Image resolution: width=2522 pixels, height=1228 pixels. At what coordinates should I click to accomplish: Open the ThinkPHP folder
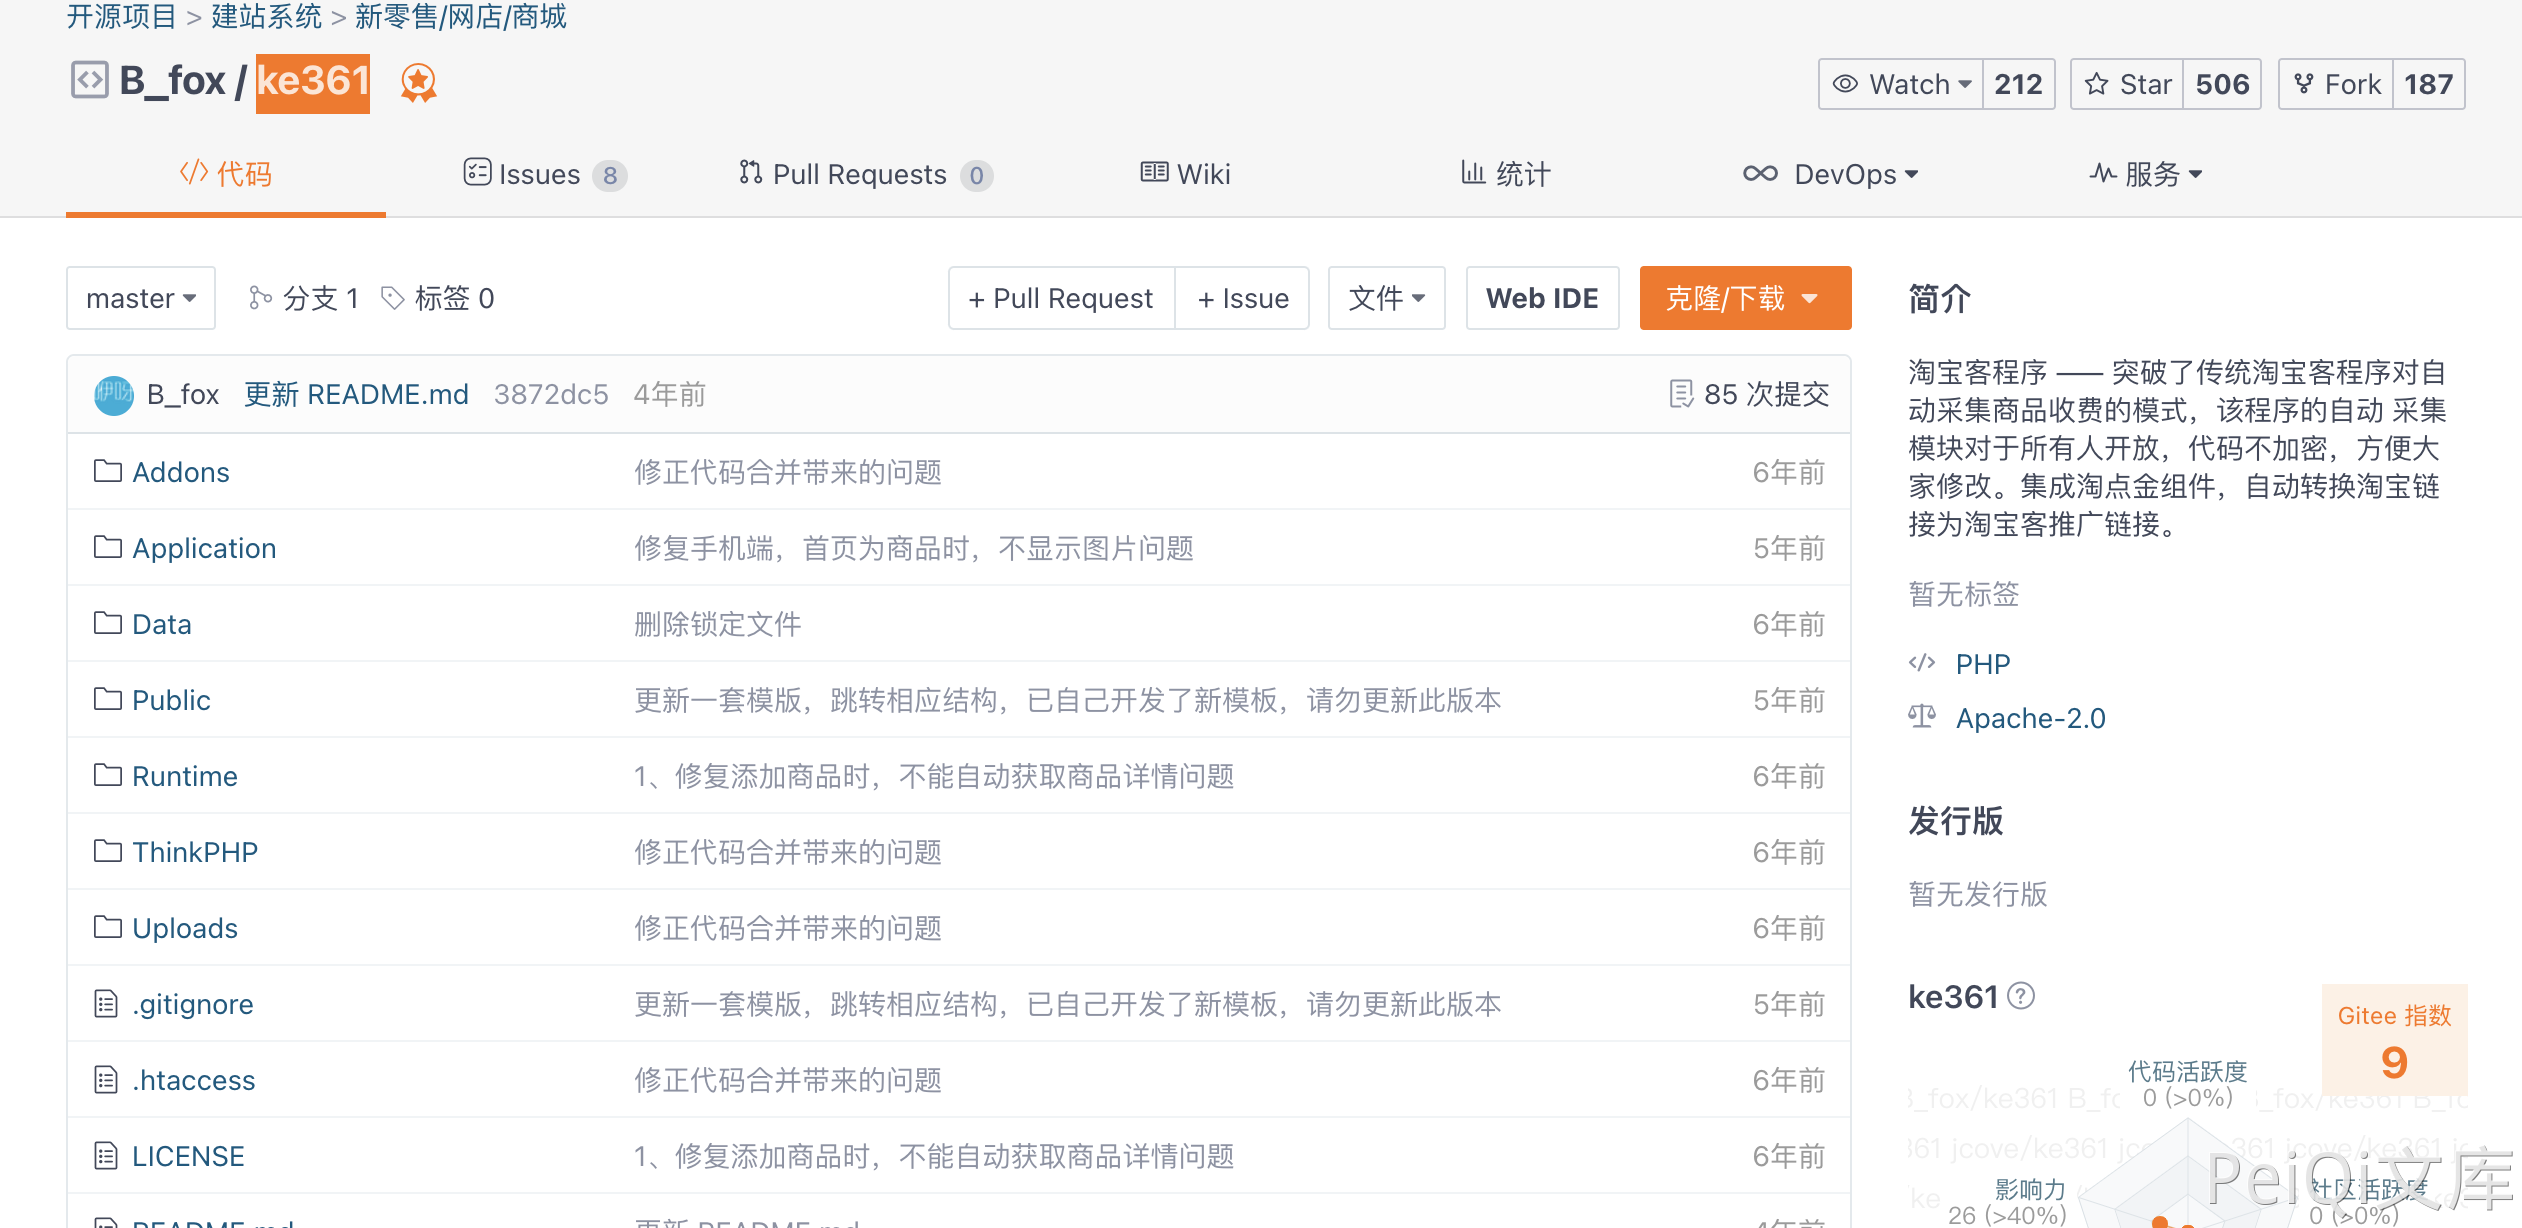pos(195,852)
